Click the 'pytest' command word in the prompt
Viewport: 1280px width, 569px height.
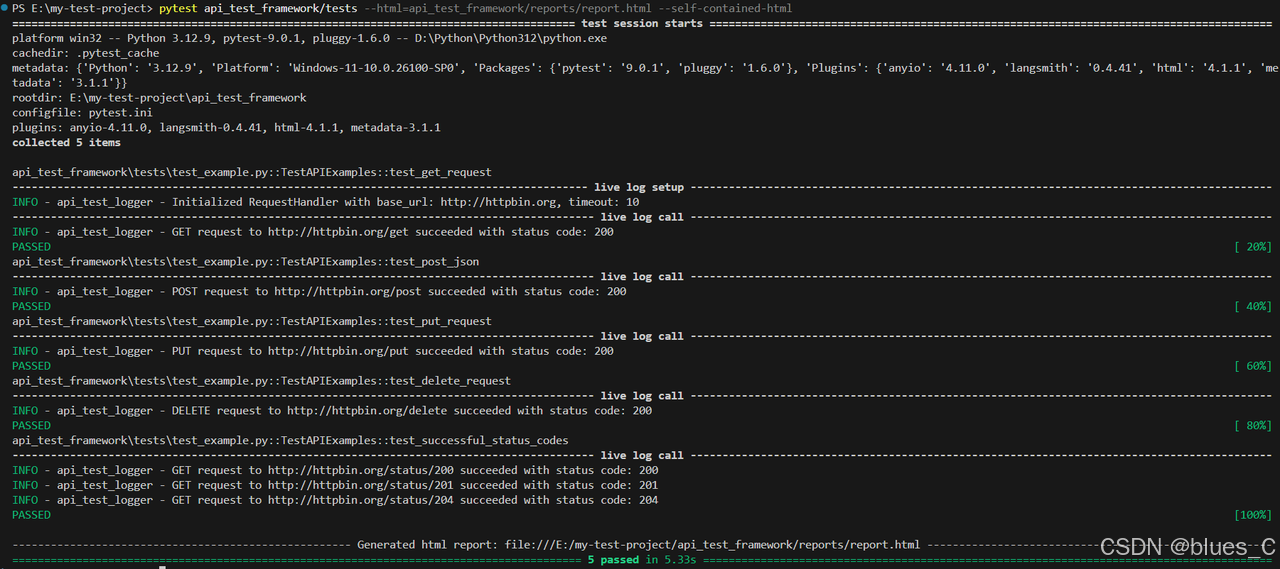pos(178,8)
